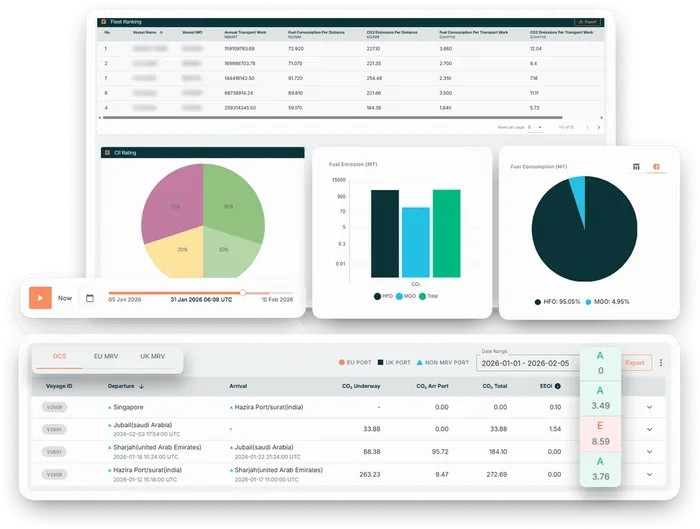Sort fleet table by Vessel Name arrow
The width and height of the screenshot is (700, 529).
pyautogui.click(x=161, y=33)
